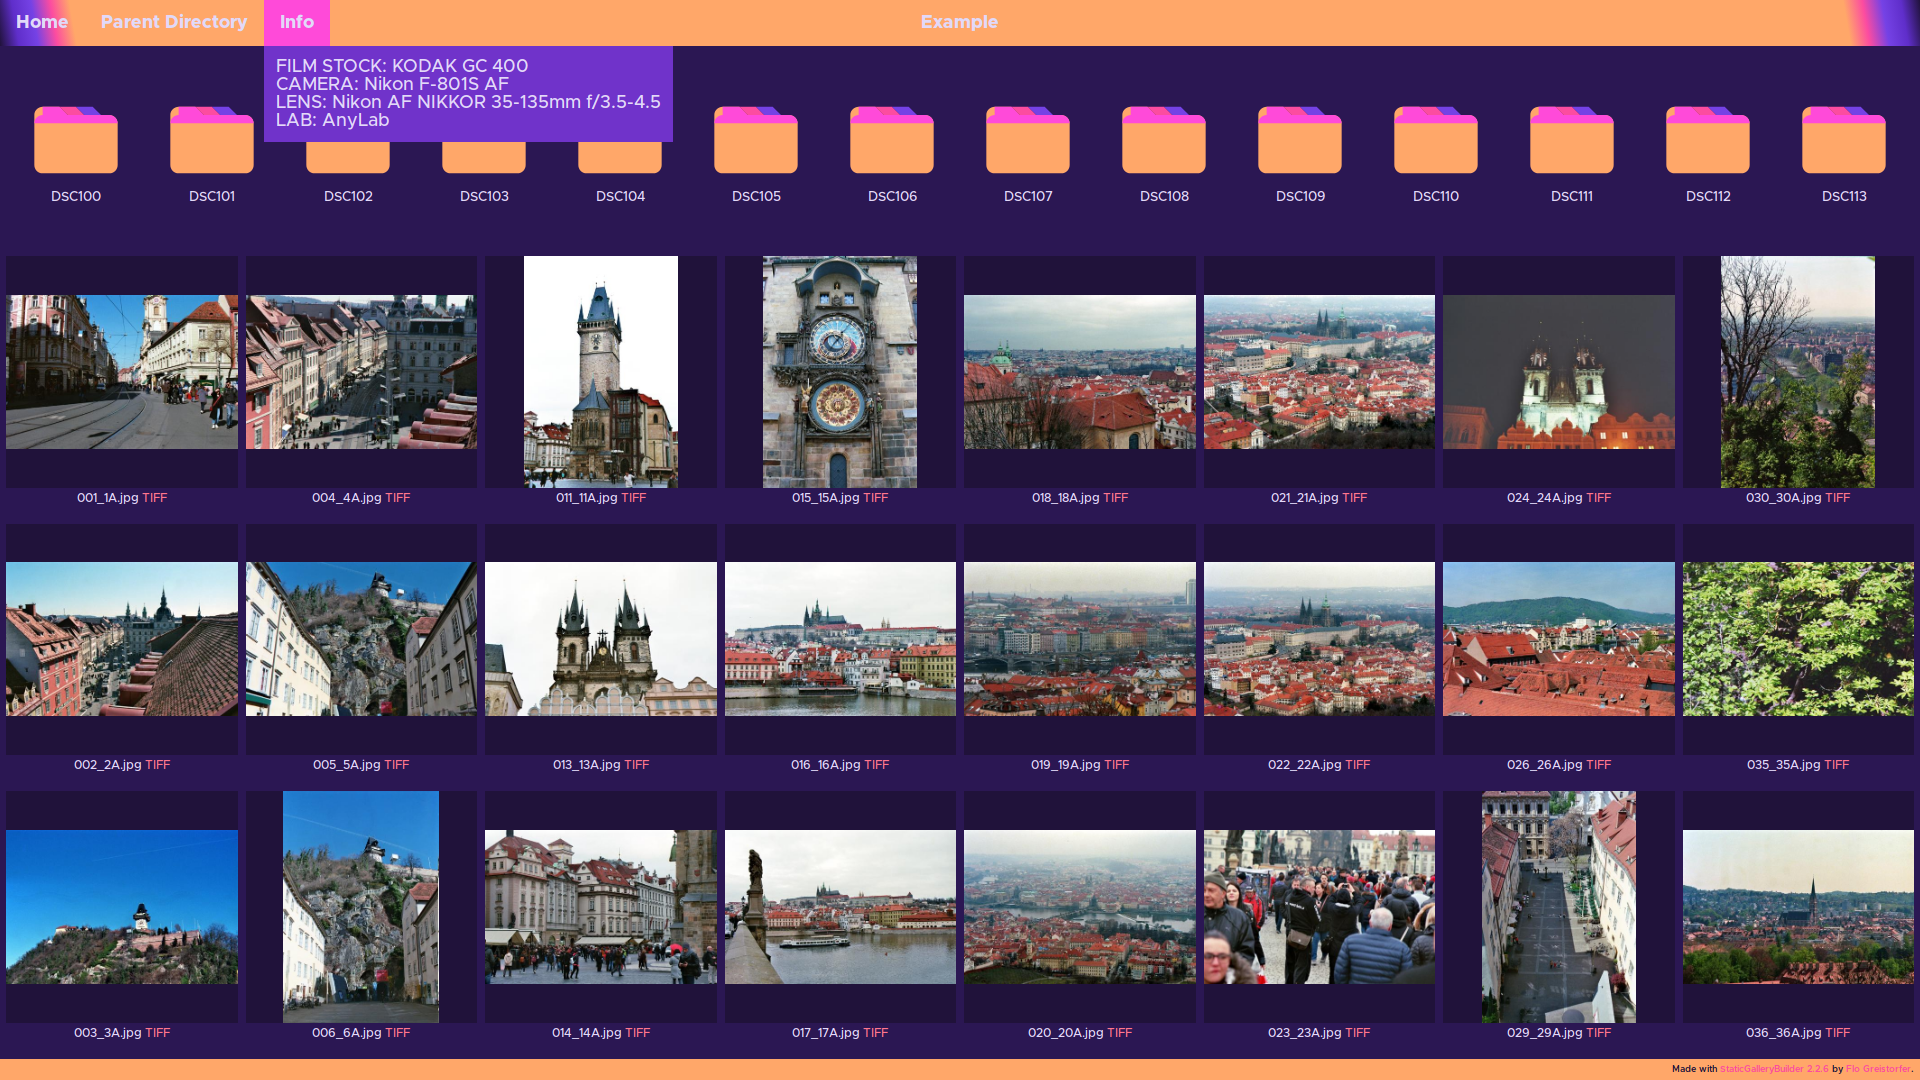The image size is (1920, 1080).
Task: Navigate to Parent Directory
Action: 173,22
